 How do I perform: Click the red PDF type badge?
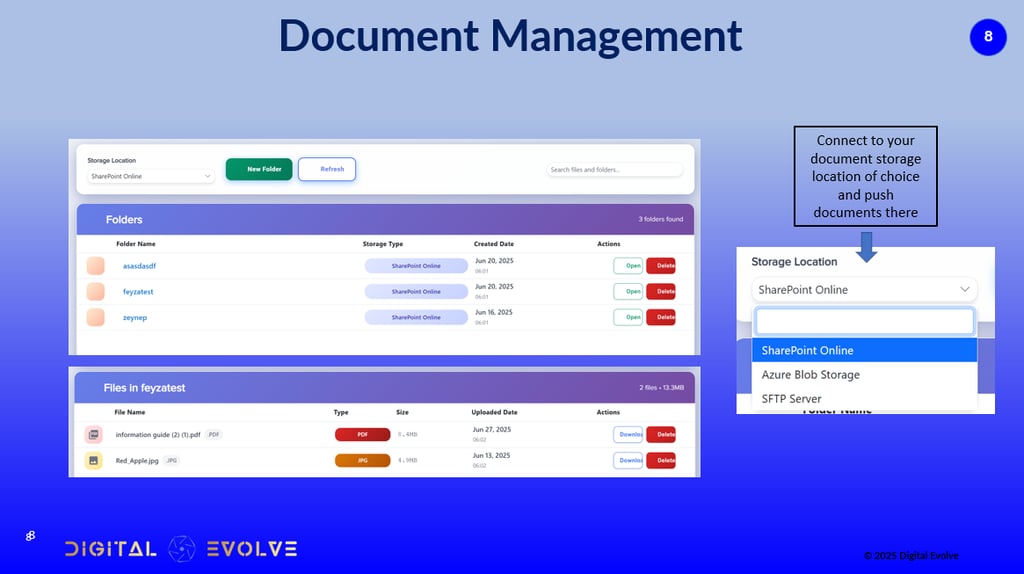point(362,434)
